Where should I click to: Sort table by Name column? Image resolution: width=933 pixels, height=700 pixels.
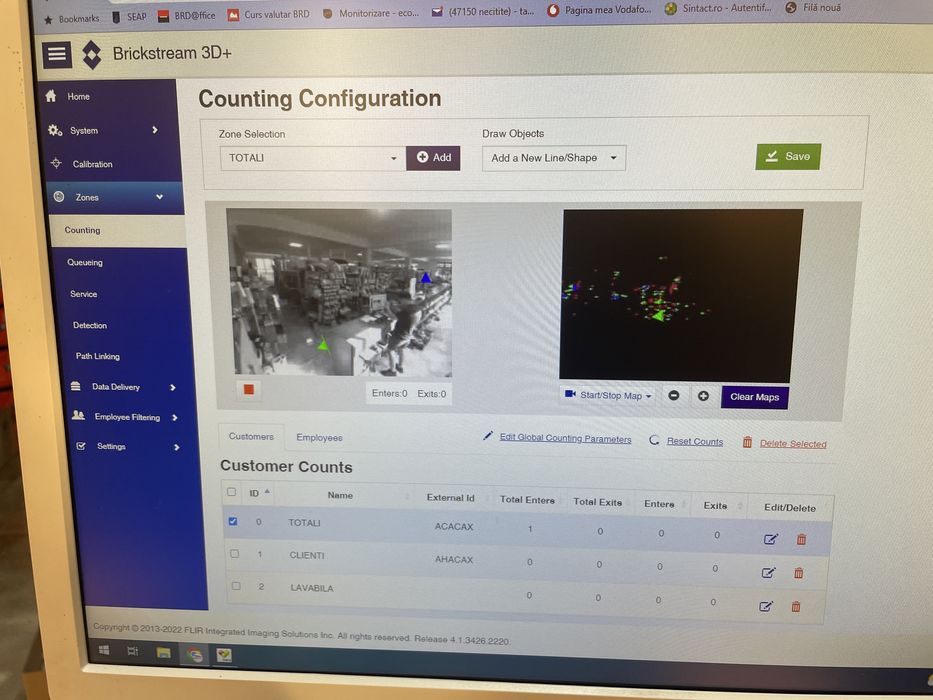tap(340, 495)
